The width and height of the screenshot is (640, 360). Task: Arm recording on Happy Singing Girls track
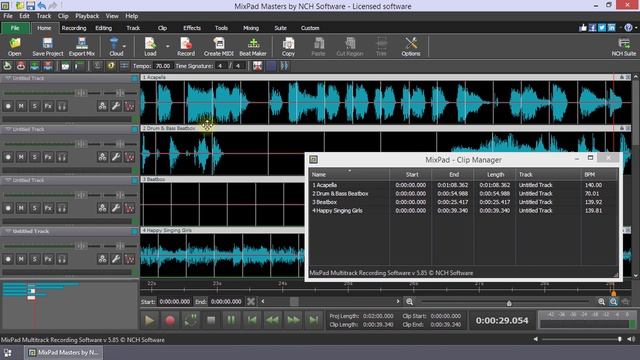coord(8,259)
